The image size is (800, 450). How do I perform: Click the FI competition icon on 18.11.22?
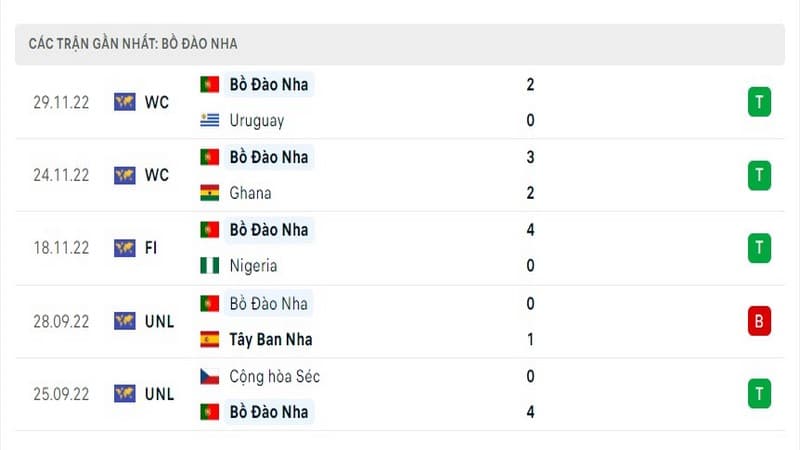click(x=124, y=248)
